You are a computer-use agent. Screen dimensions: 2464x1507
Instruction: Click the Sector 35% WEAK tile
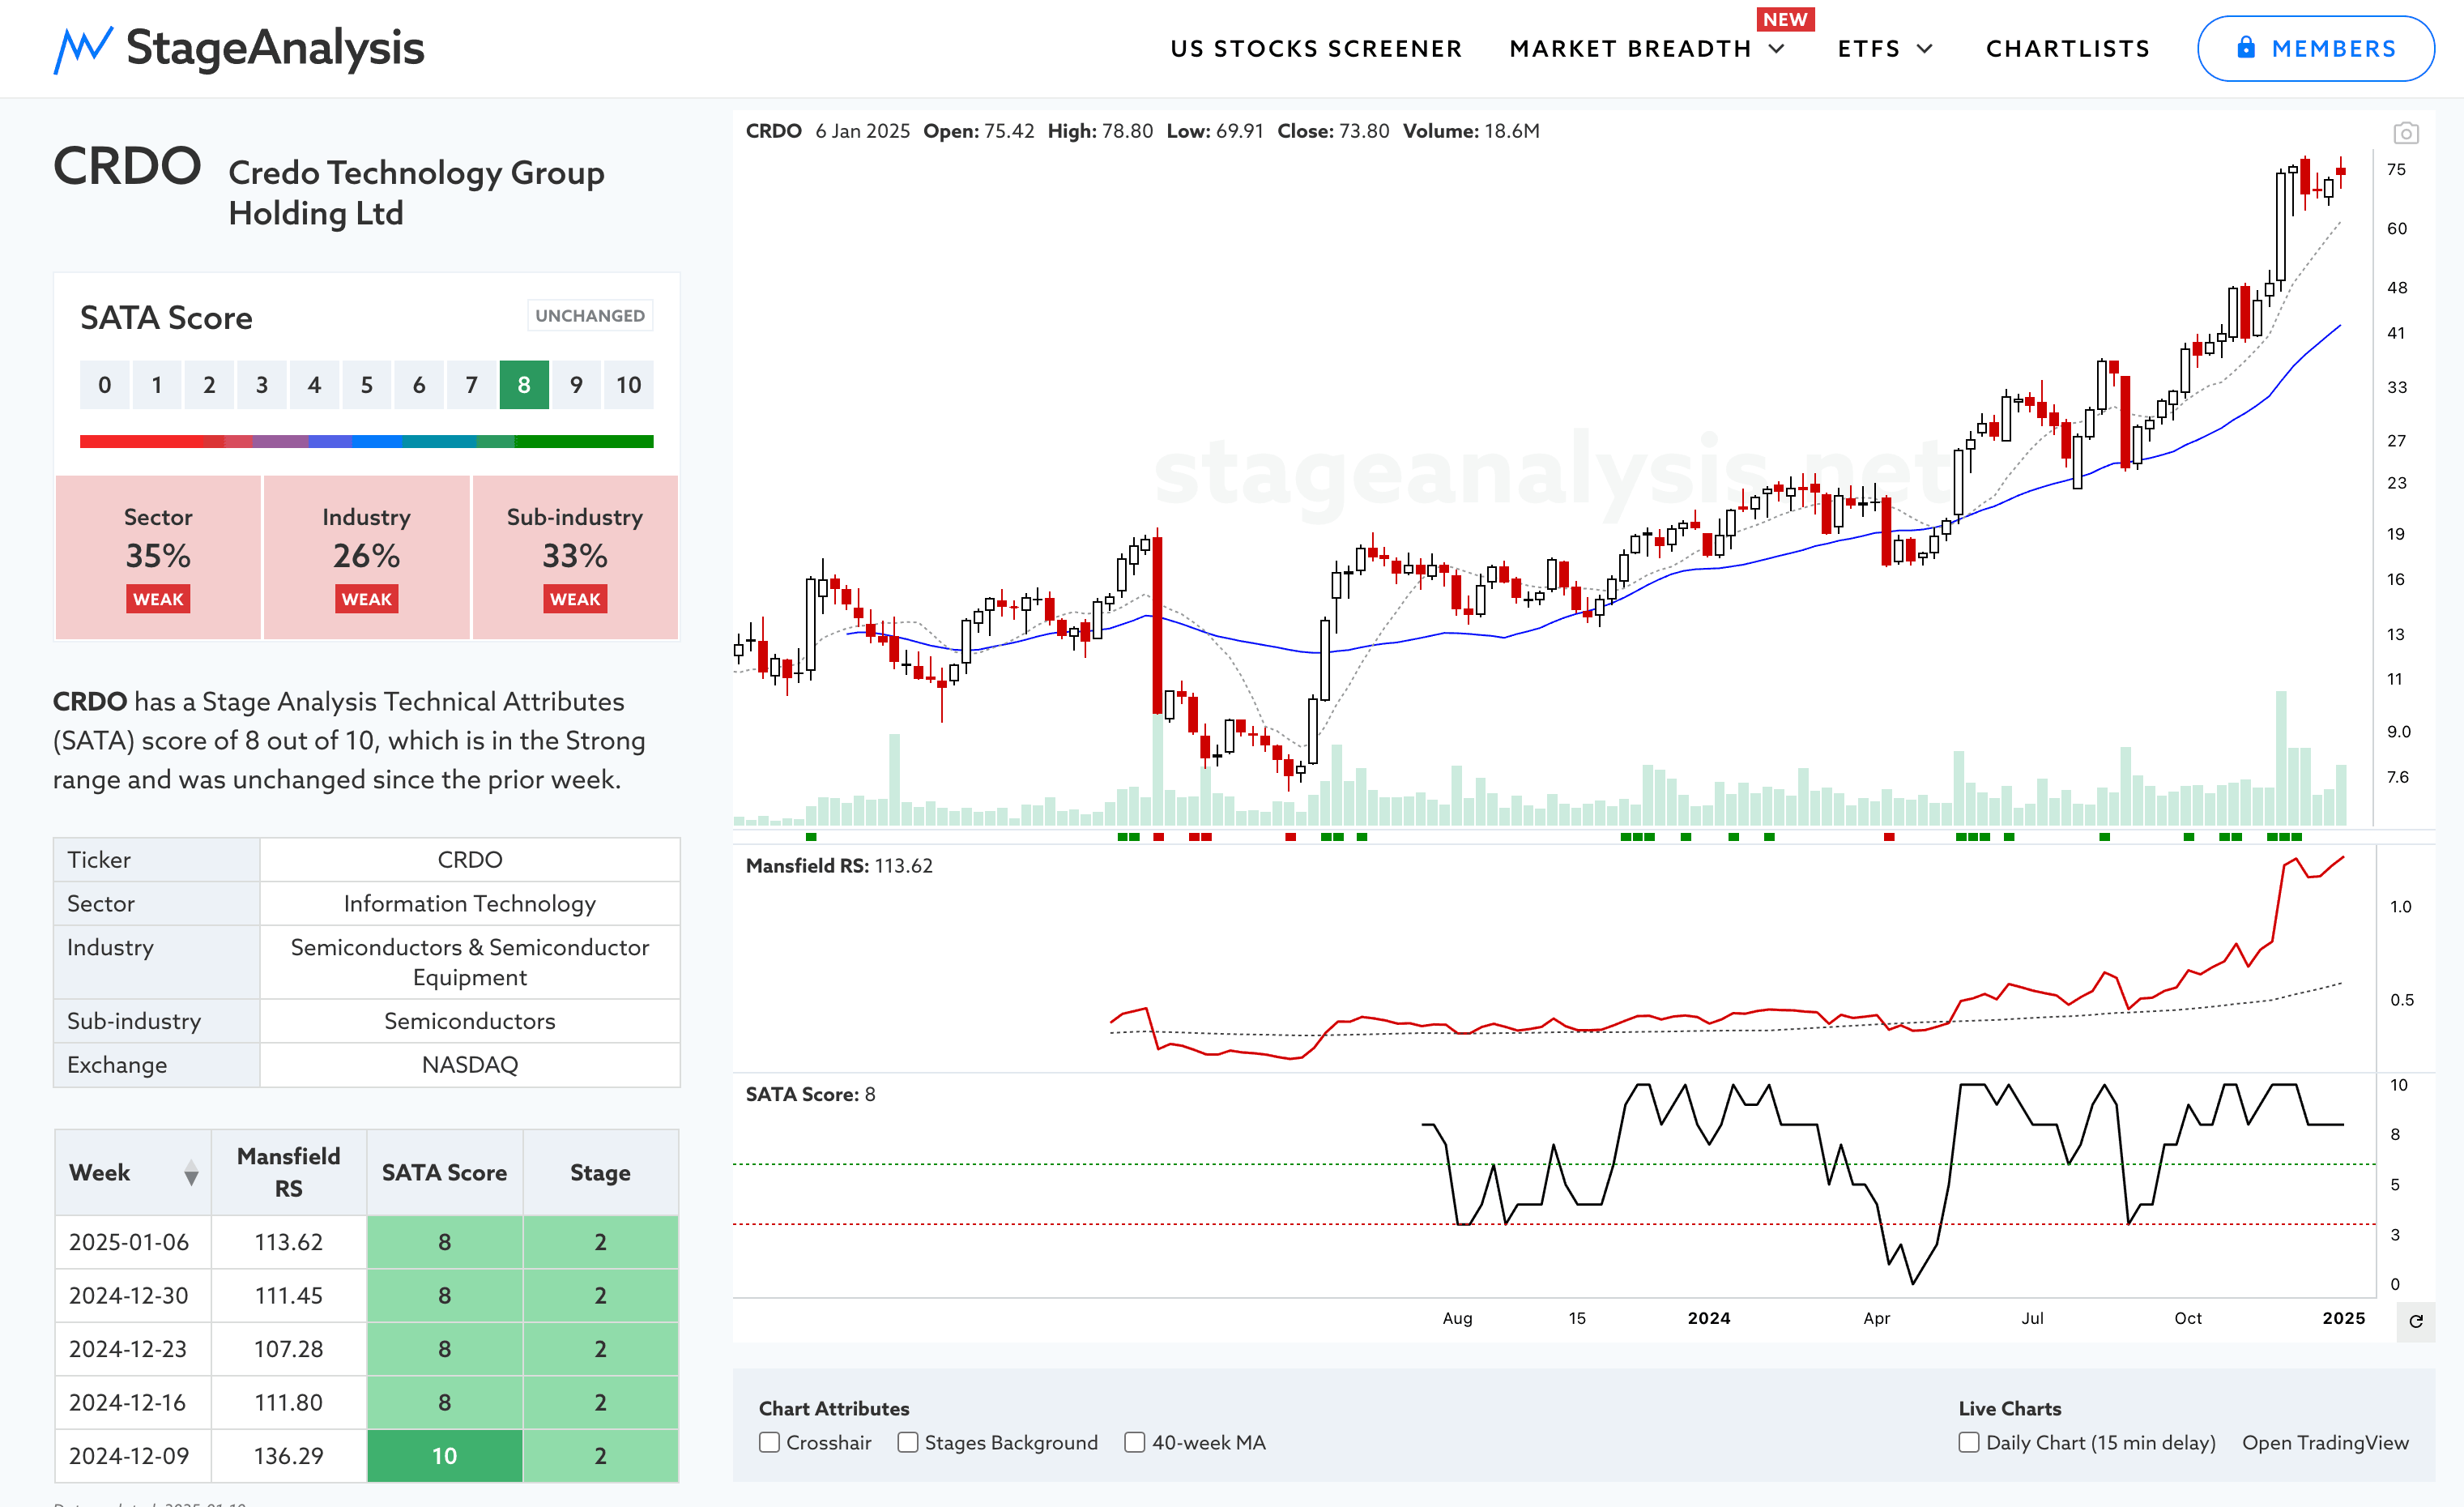(158, 557)
